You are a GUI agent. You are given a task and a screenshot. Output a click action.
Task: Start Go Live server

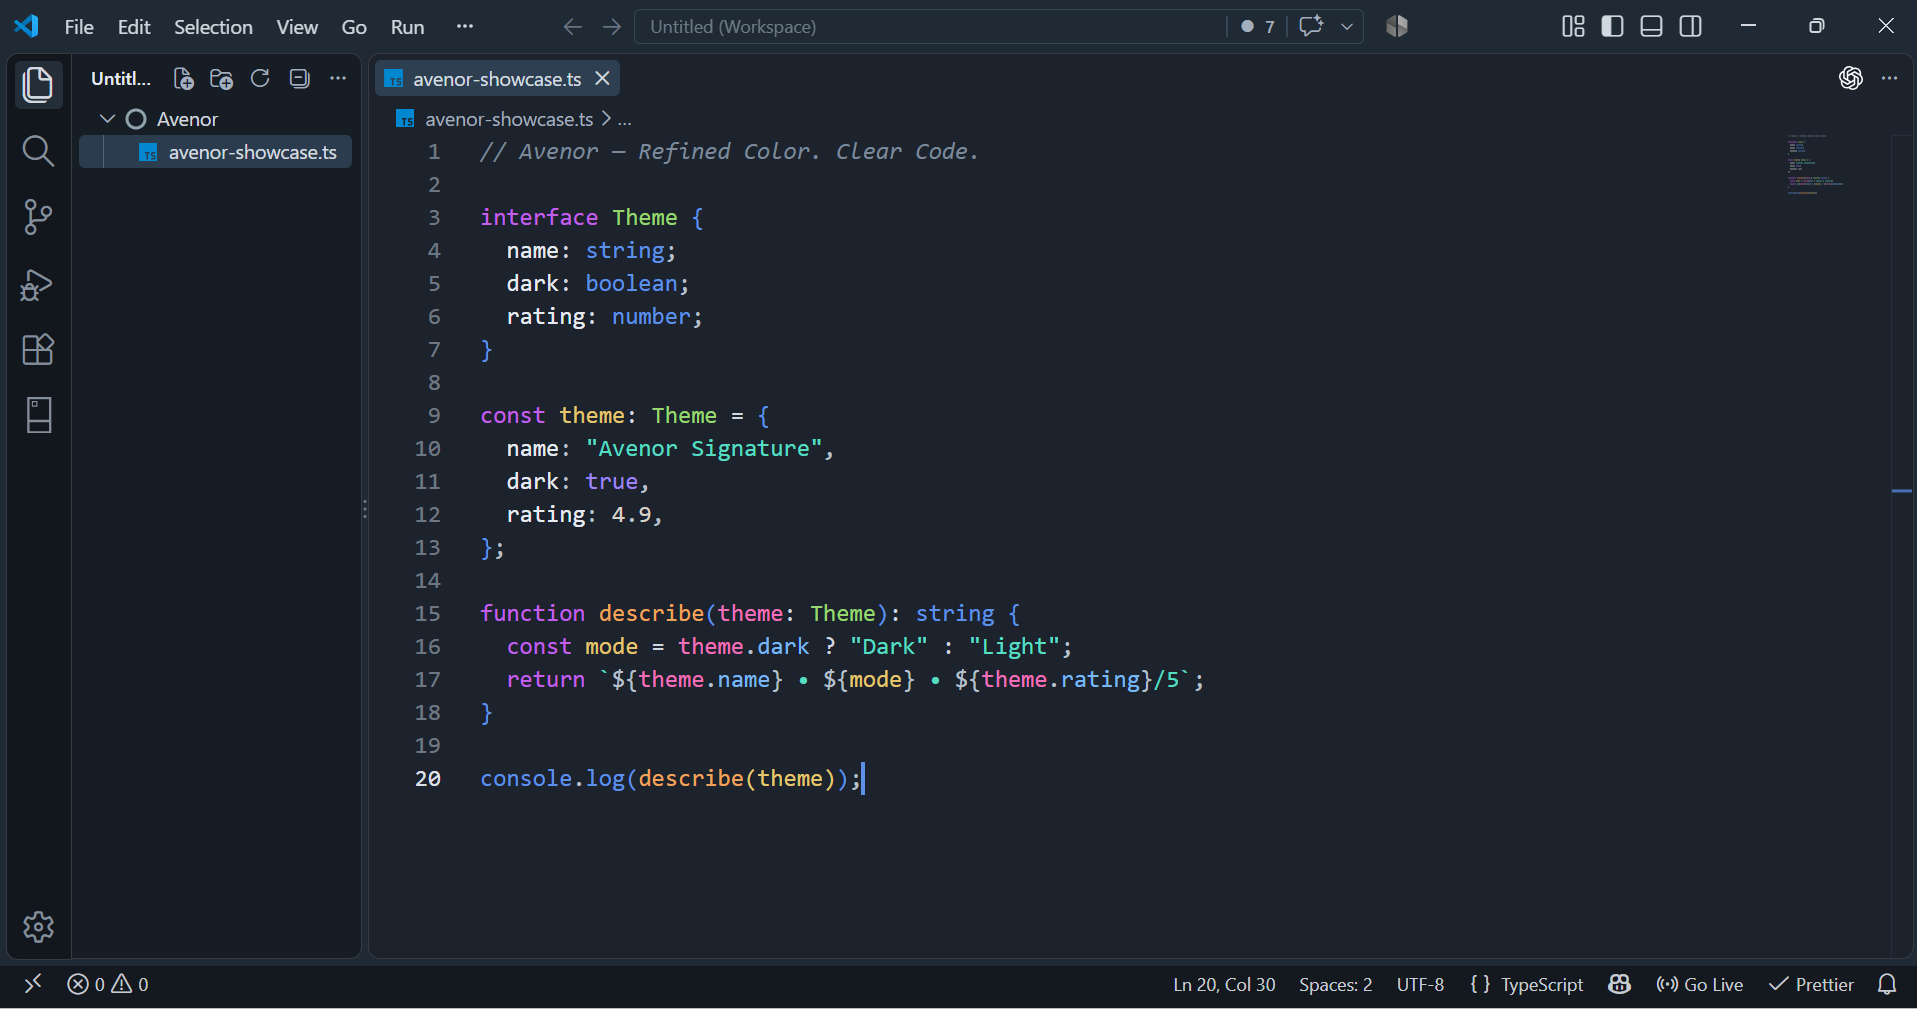[1700, 984]
